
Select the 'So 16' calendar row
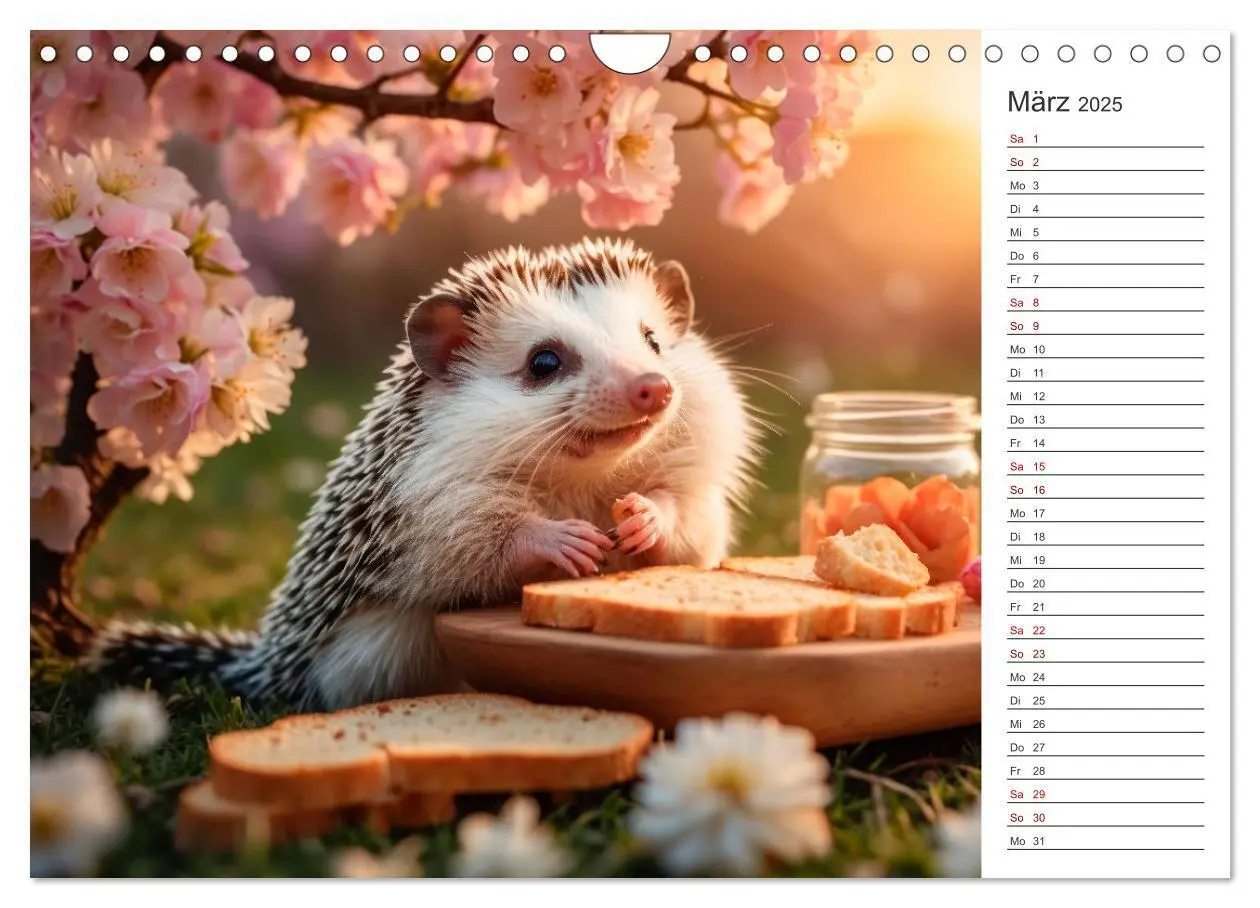point(1105,489)
